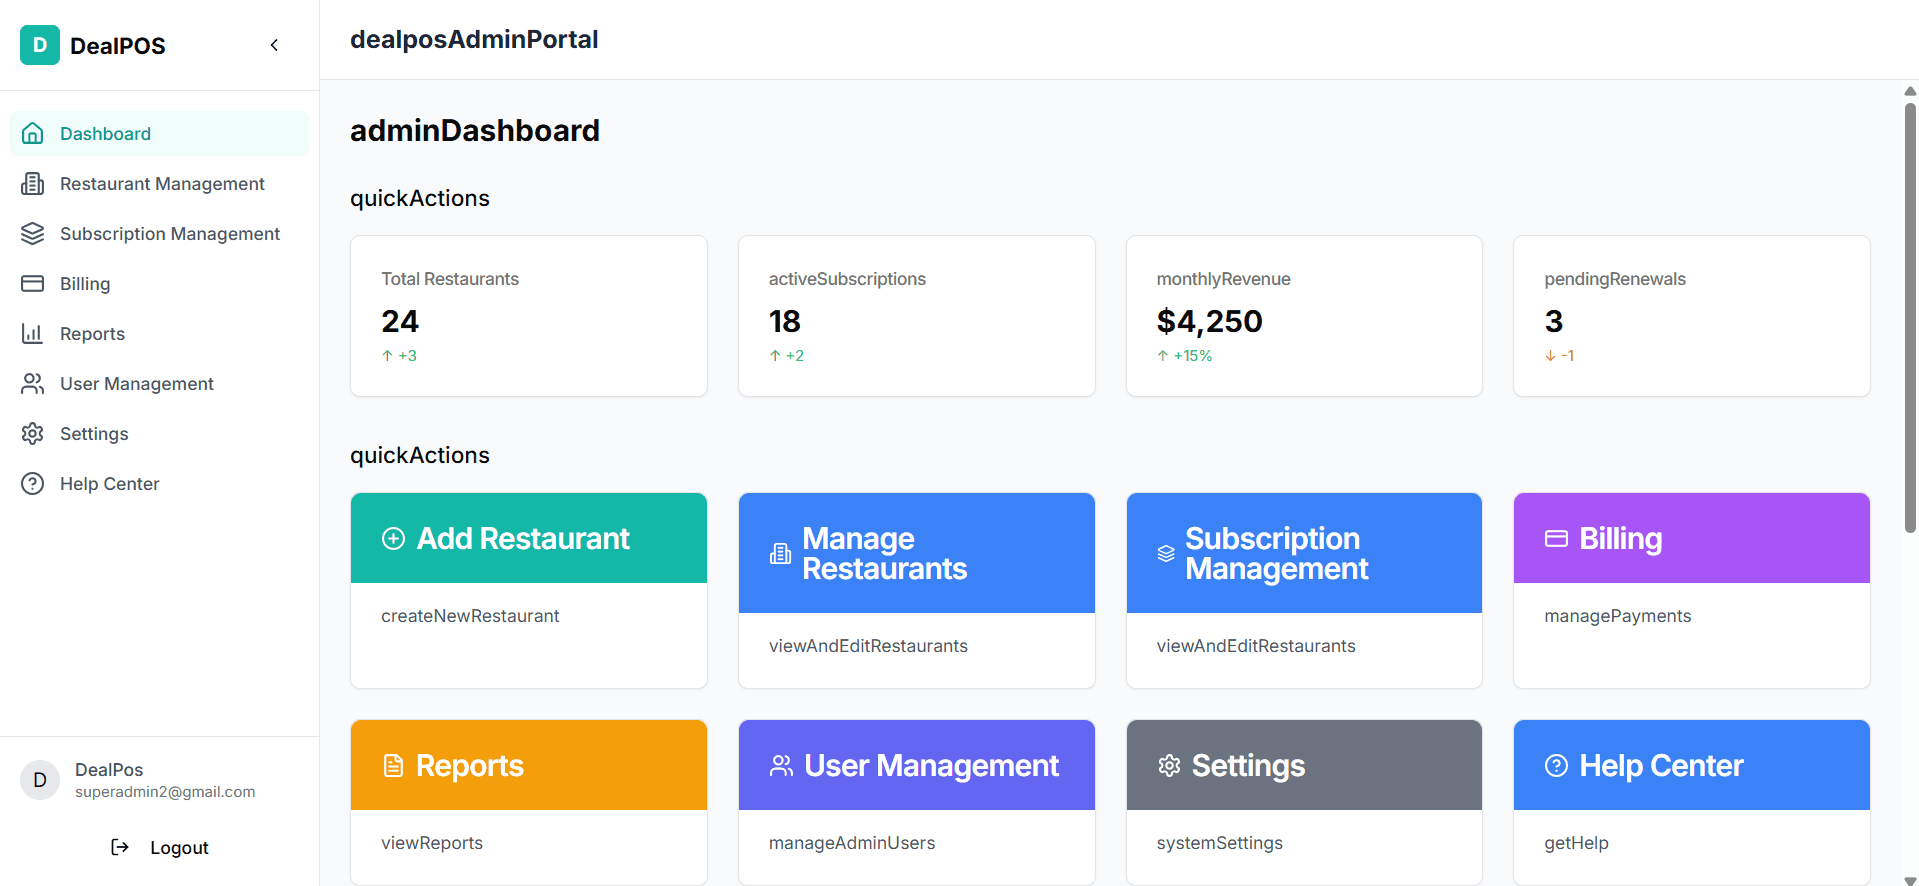Click the User Management people icon
Image resolution: width=1919 pixels, height=886 pixels.
point(33,384)
